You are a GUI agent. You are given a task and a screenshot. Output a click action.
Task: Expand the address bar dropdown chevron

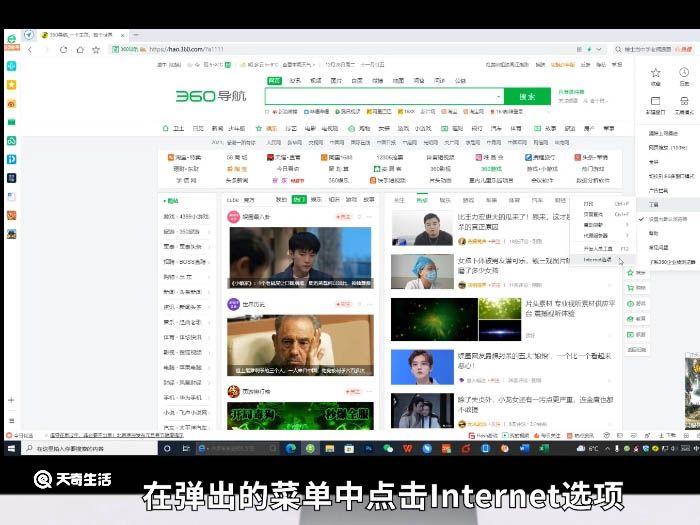tap(599, 49)
